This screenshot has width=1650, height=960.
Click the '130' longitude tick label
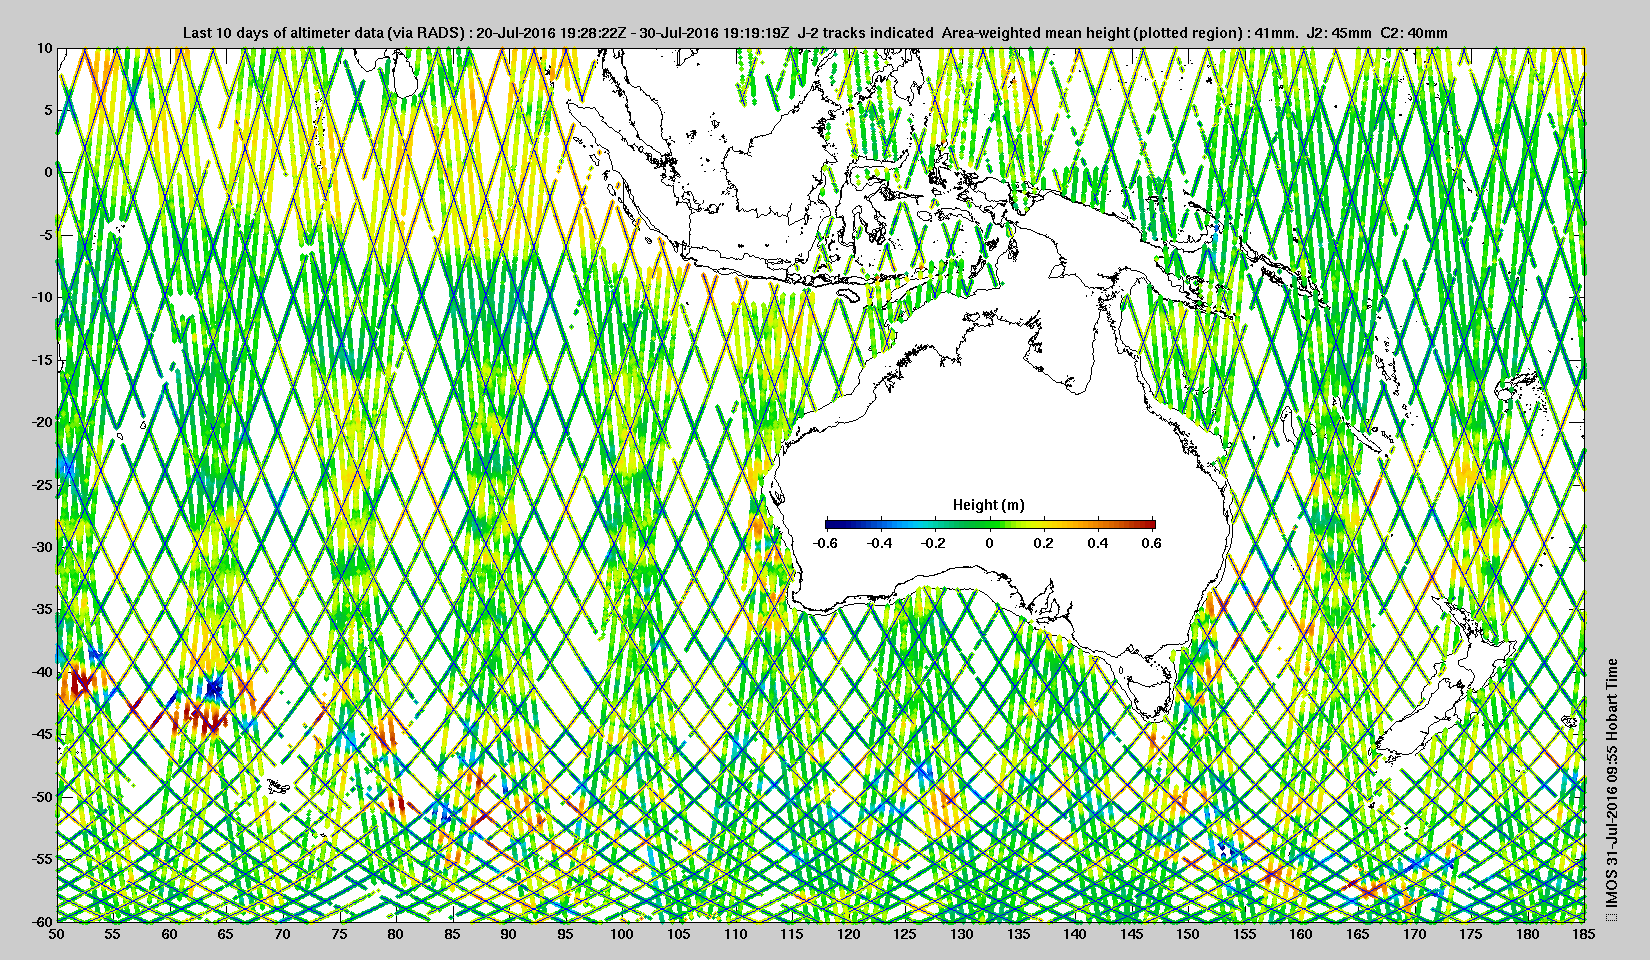(x=962, y=934)
